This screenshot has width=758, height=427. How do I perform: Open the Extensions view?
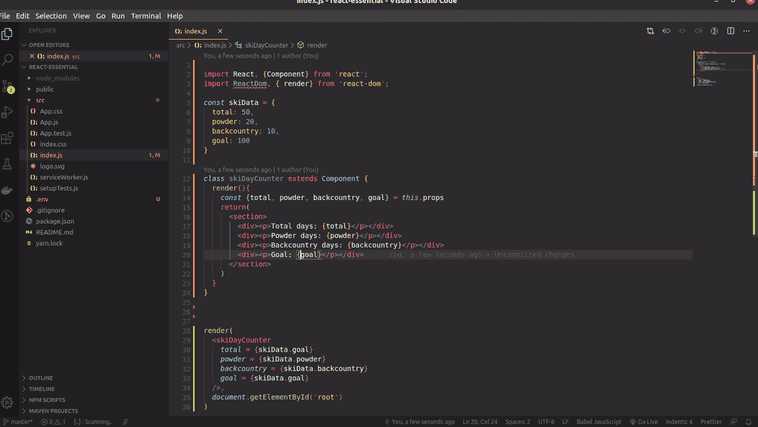(x=7, y=138)
